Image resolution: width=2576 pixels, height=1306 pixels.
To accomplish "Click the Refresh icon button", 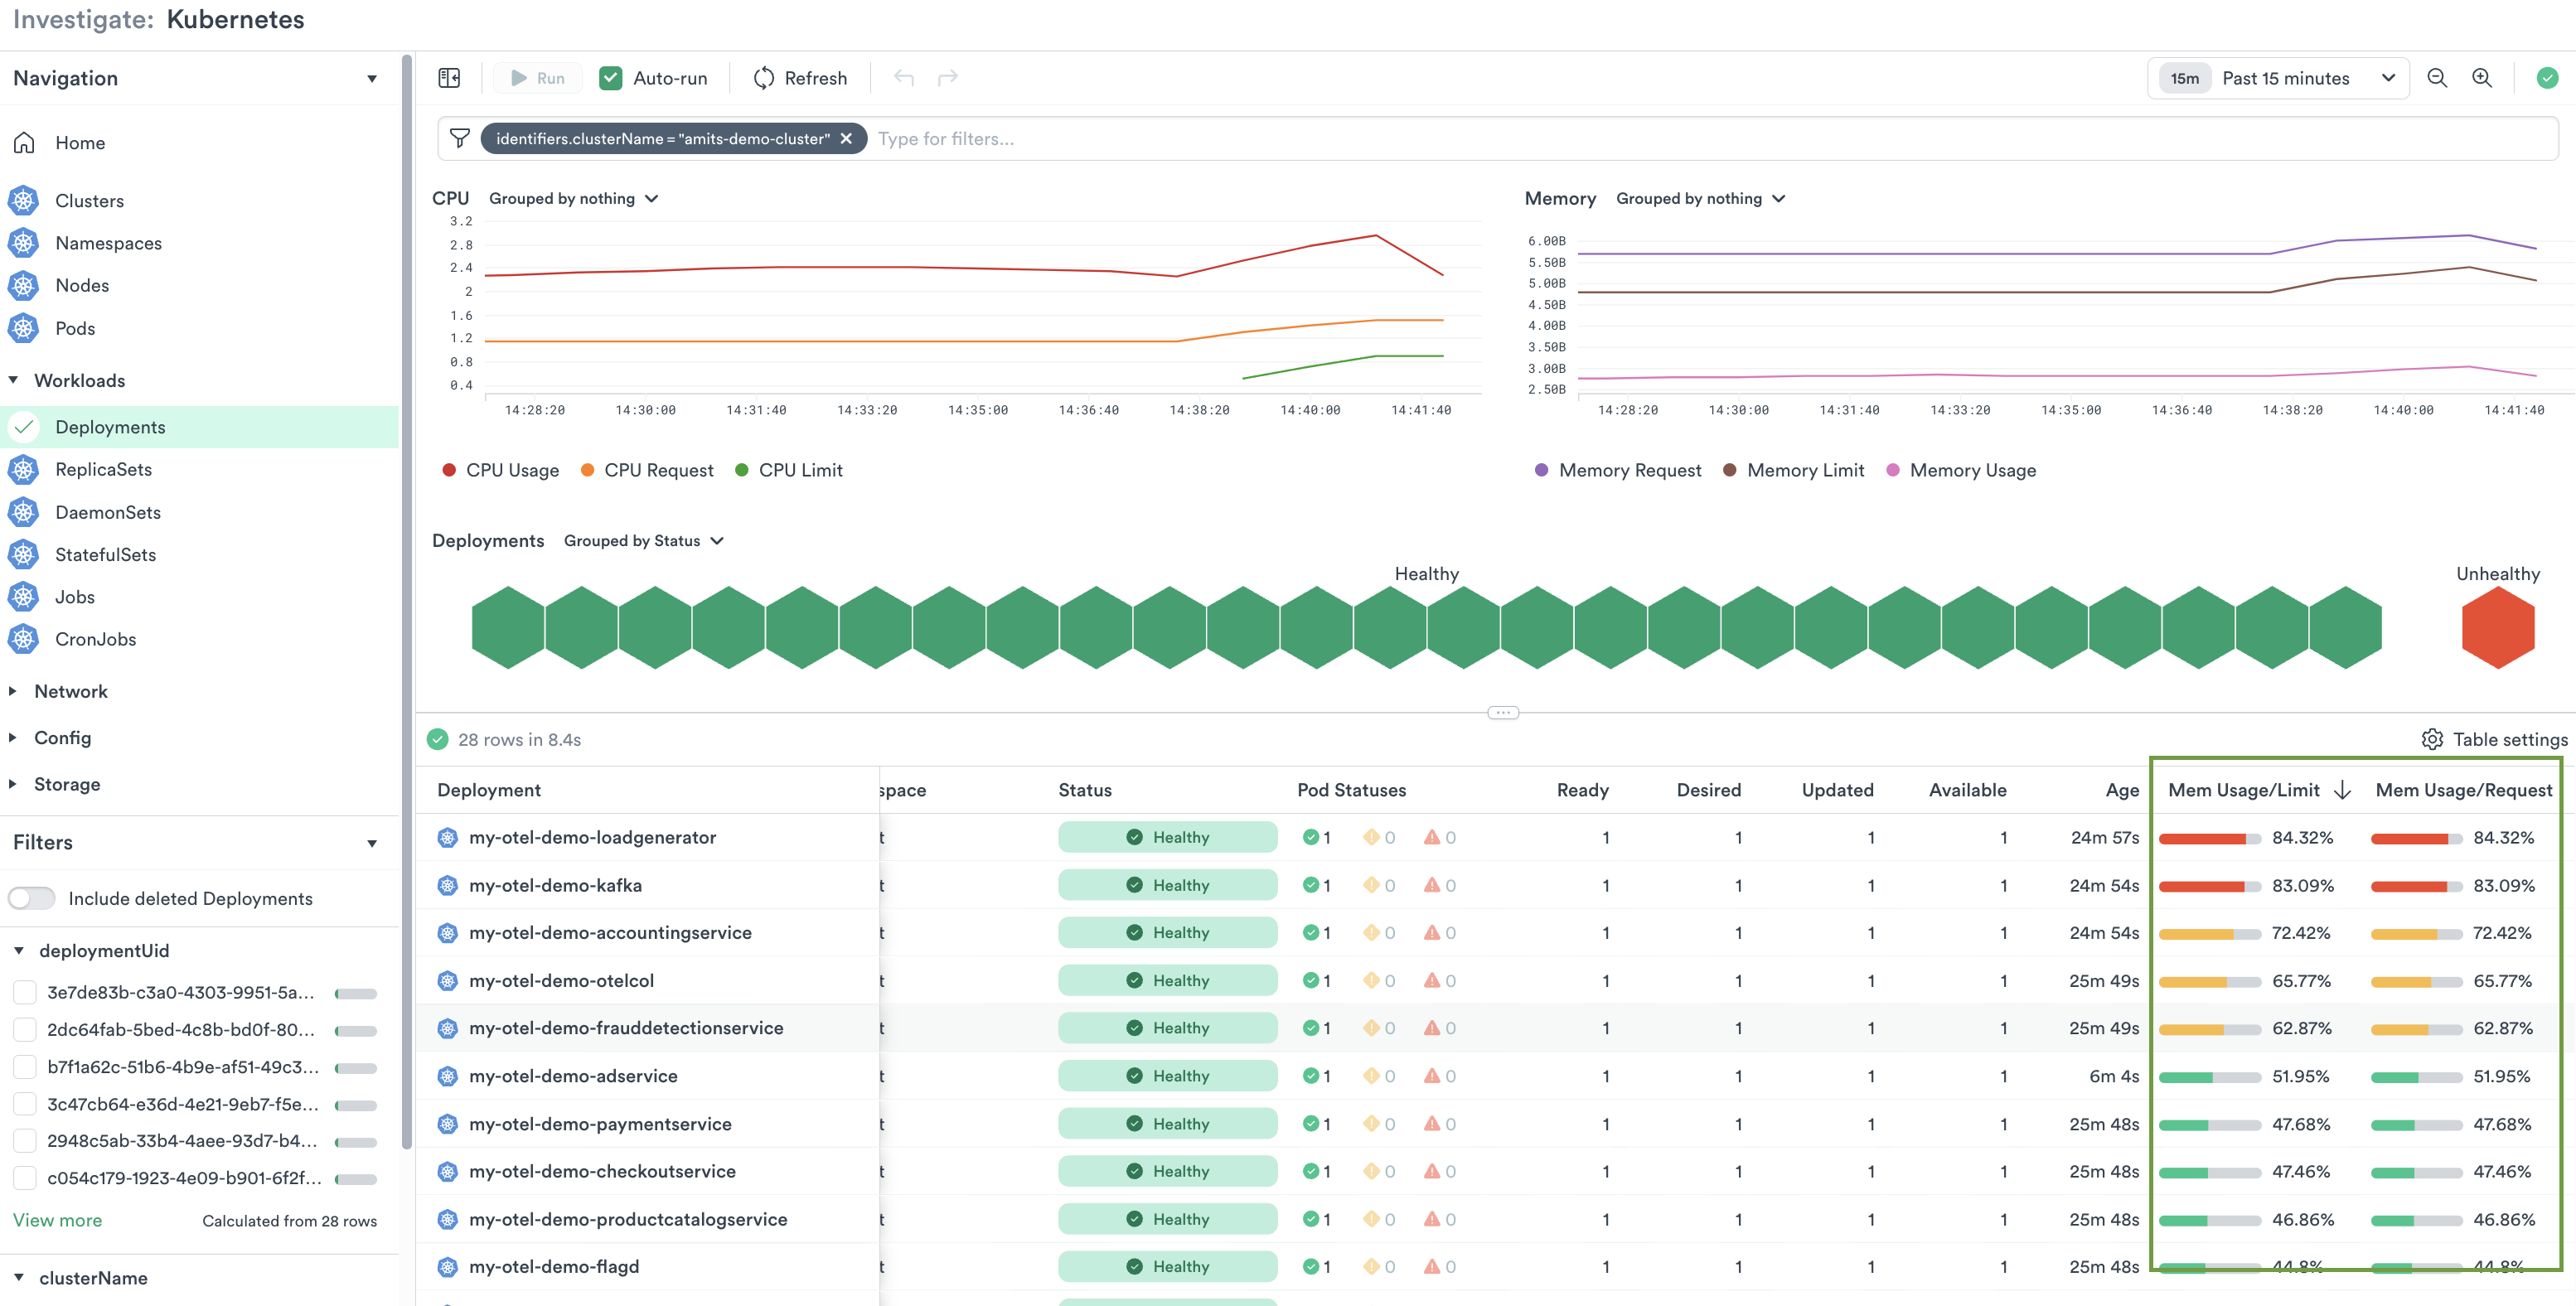I will tap(764, 78).
